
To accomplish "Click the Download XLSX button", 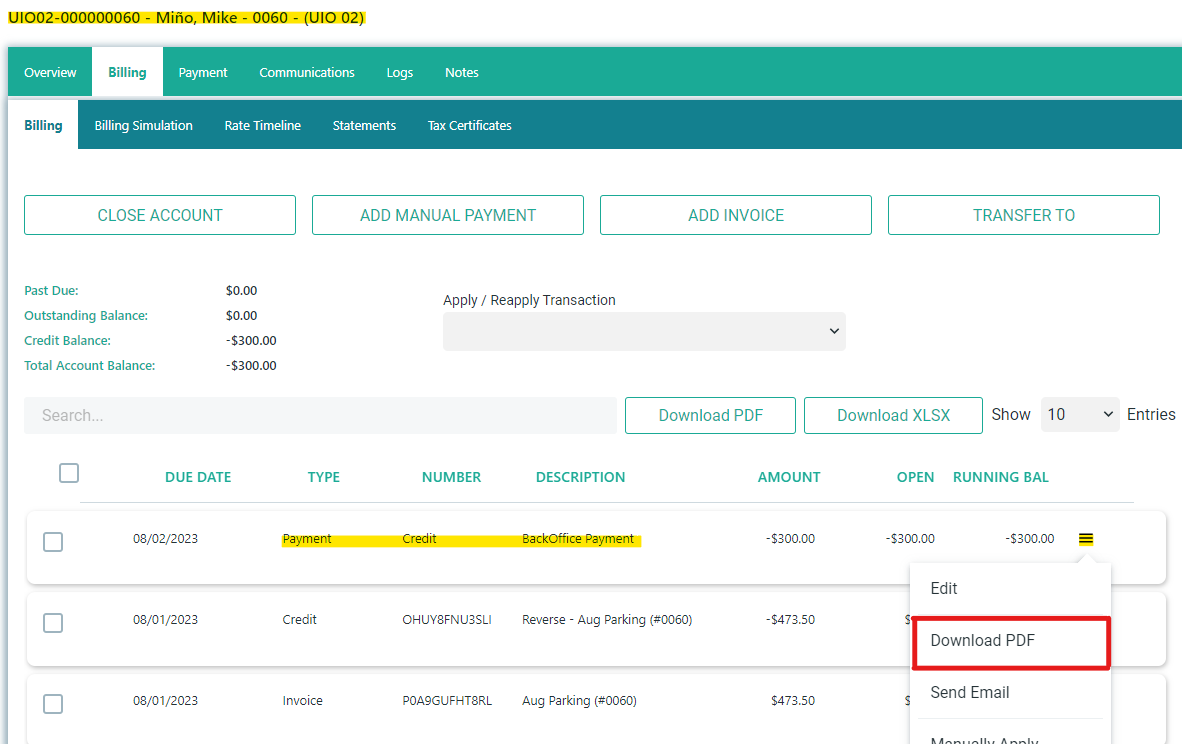I will 893,416.
